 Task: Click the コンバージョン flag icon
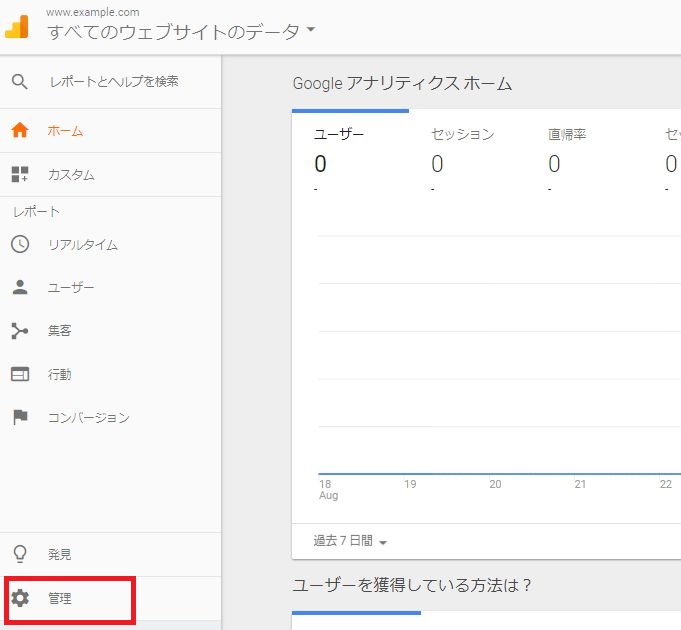click(x=20, y=417)
